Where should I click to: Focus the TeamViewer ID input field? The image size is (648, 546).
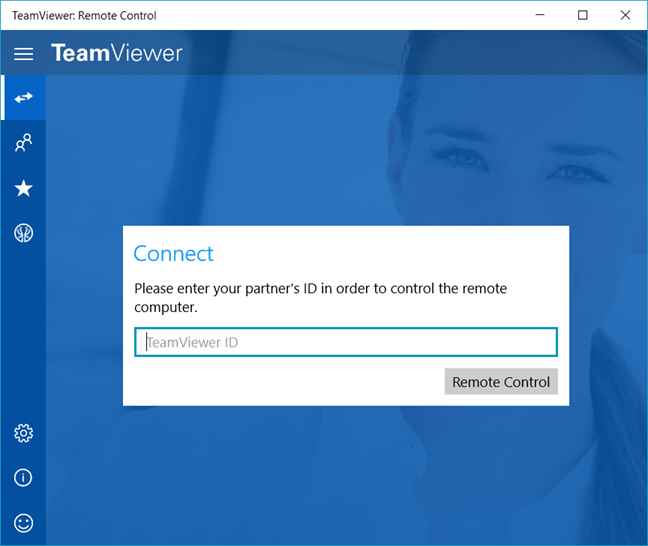tap(346, 342)
